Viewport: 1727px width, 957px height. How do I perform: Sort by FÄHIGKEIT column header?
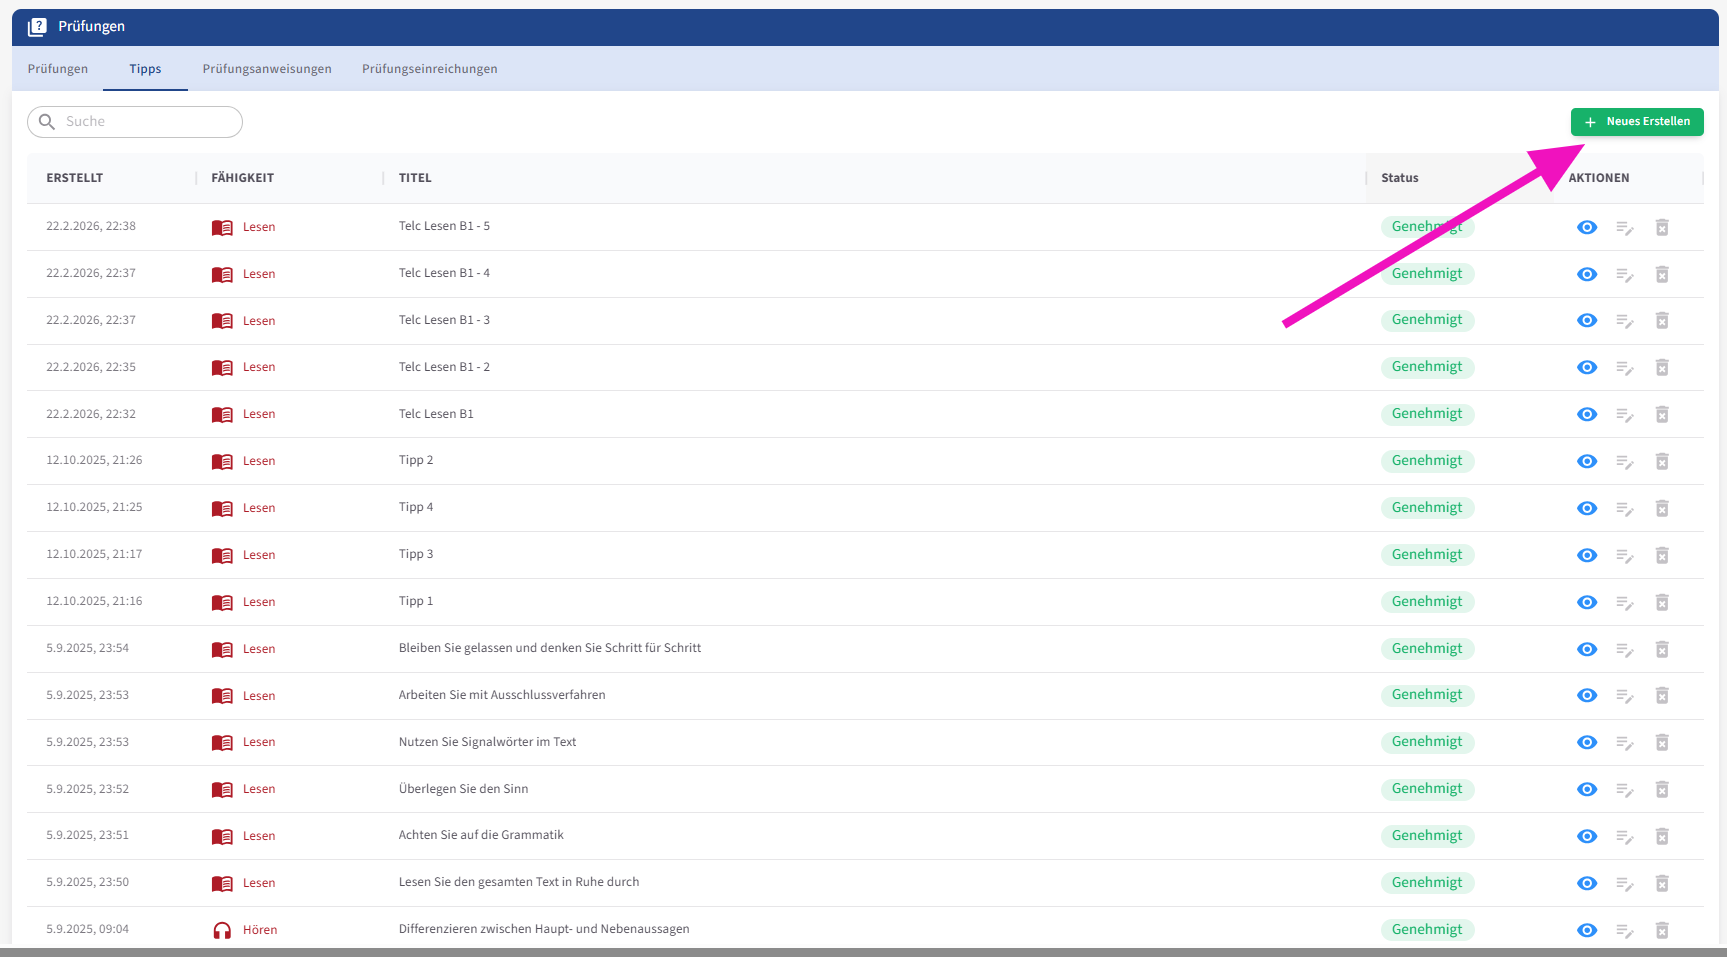pos(242,178)
